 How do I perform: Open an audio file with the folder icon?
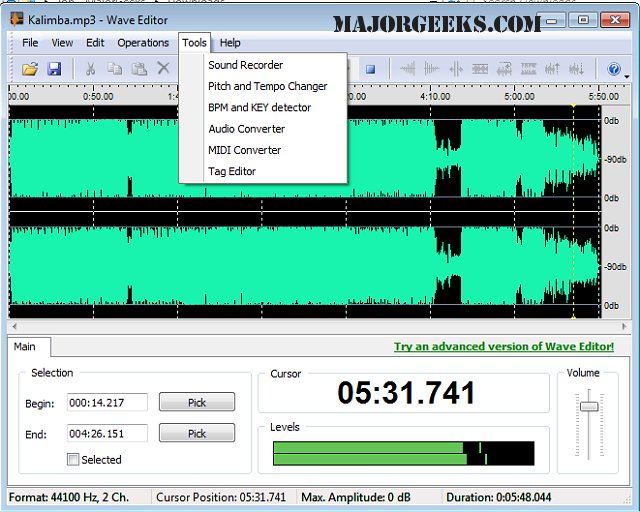[30, 69]
